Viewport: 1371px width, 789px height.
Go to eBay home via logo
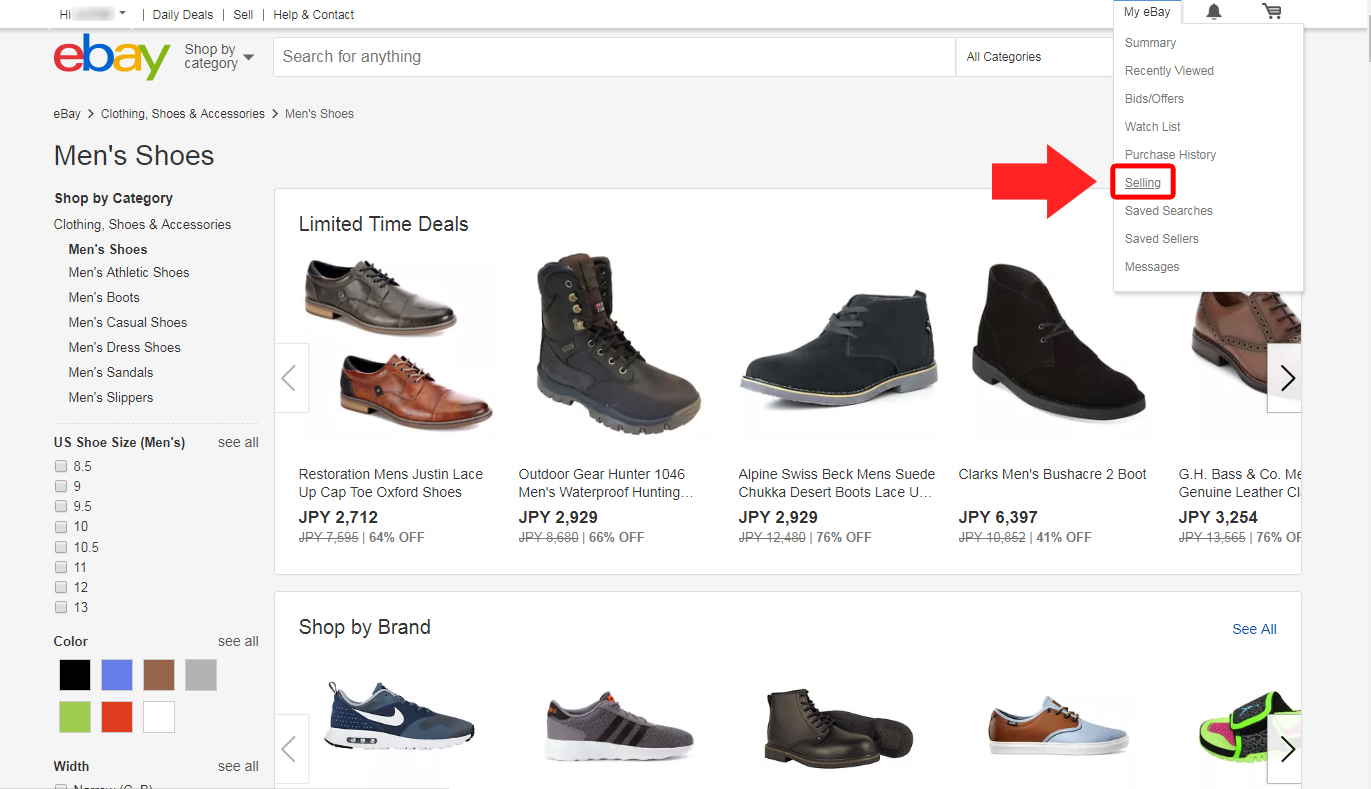point(112,57)
